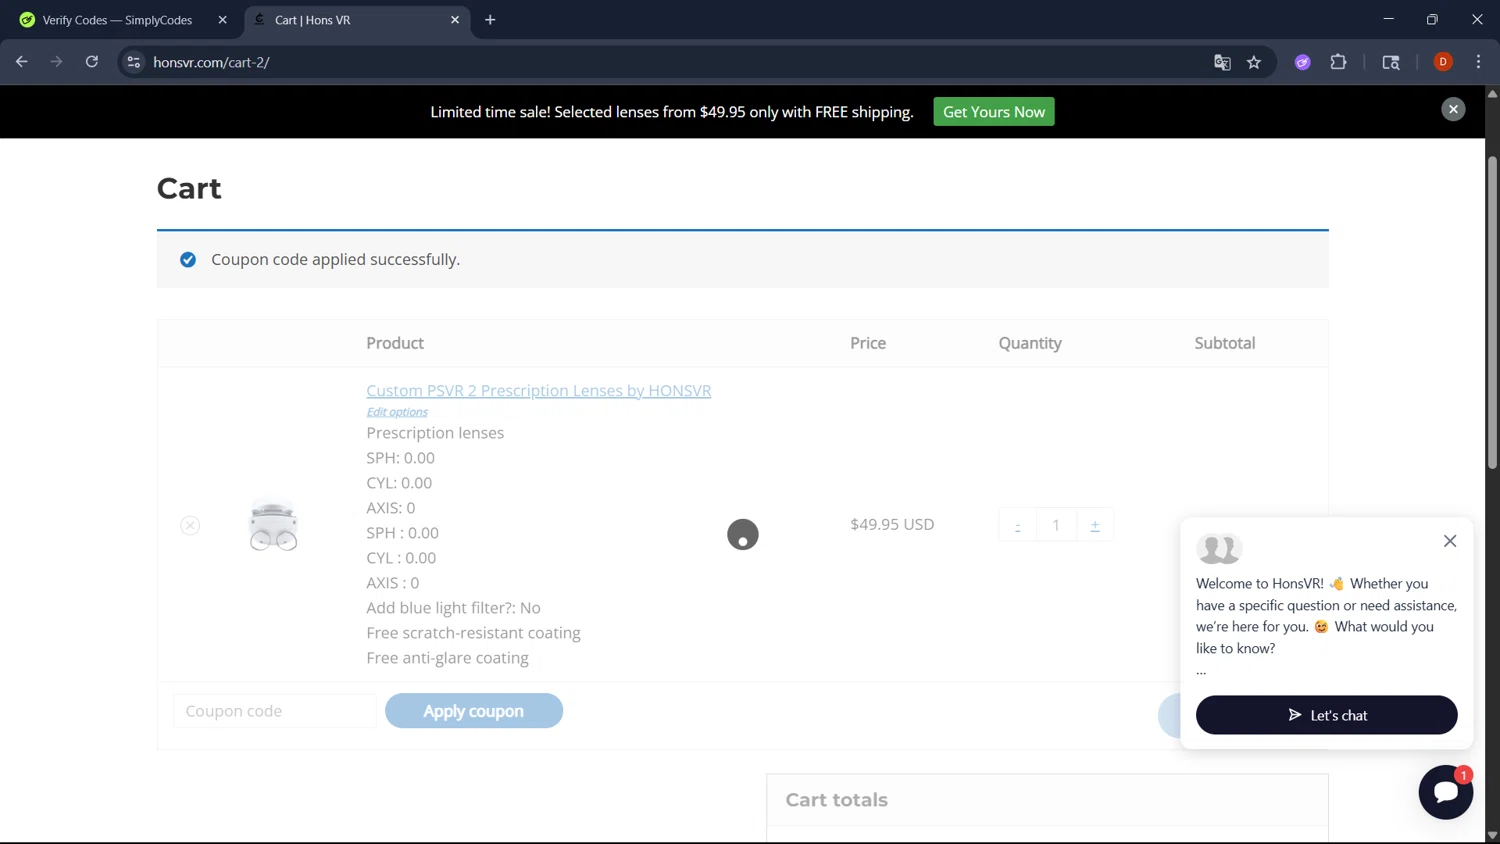Click the scroll down arrow
The image size is (1500, 844).
(1492, 835)
